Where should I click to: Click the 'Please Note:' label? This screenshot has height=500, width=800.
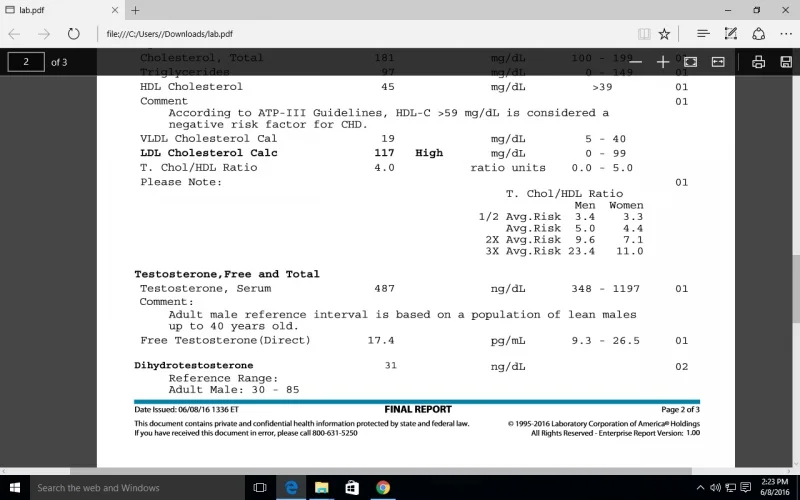181,182
